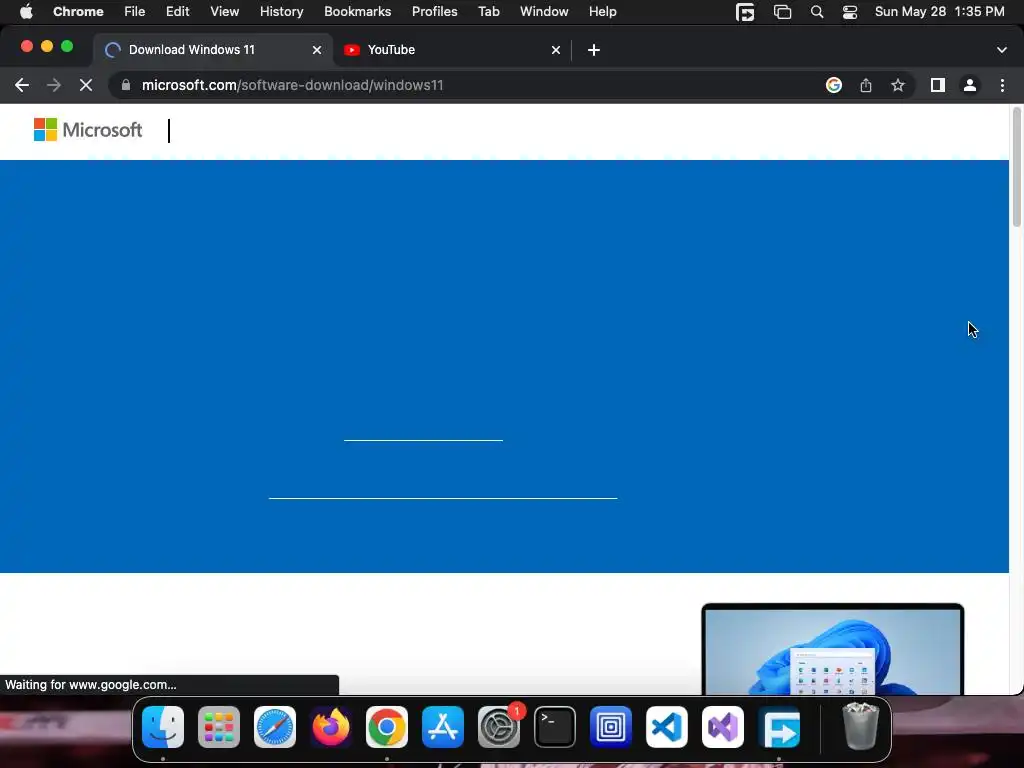Screen dimensions: 1024x768
Task: Click Chrome icon in the Dock
Action: [x=387, y=727]
